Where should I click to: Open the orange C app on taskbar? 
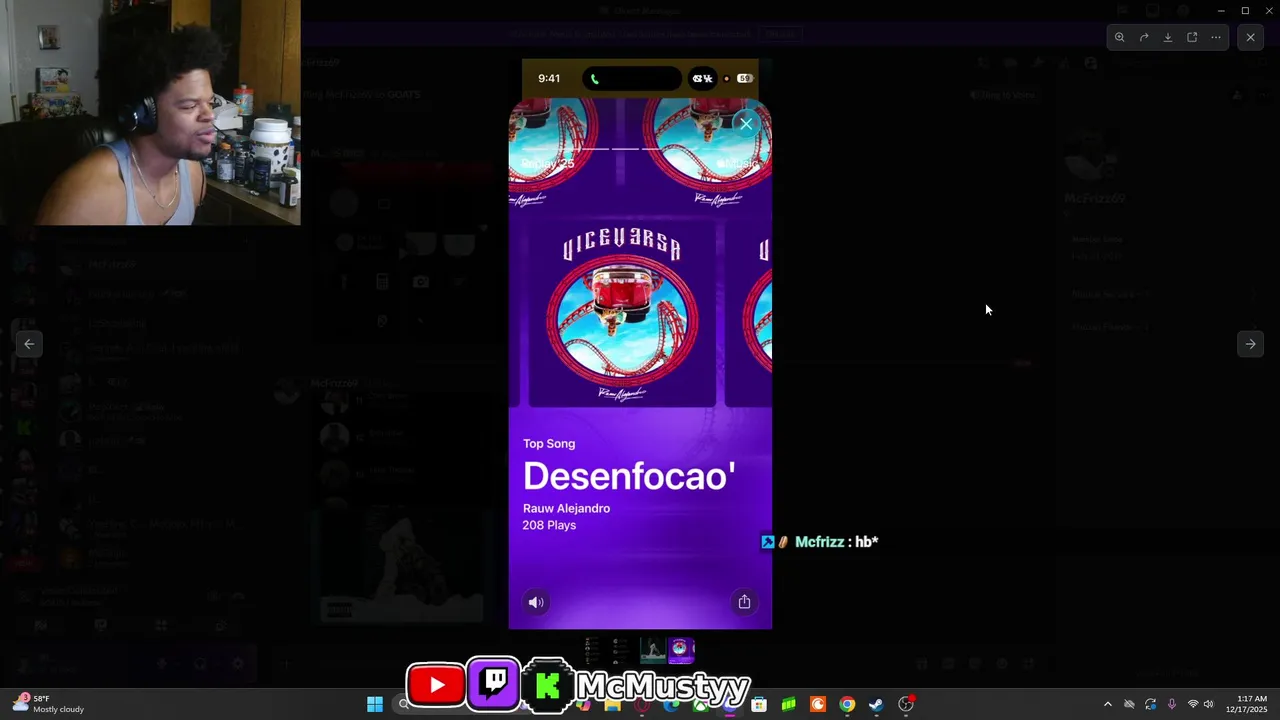tap(818, 704)
